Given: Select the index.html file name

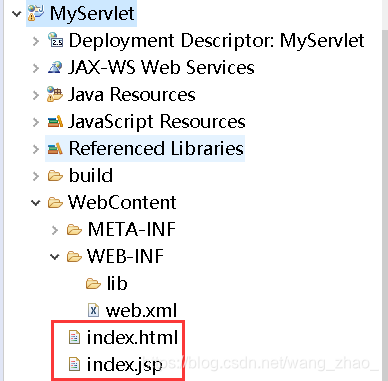Looking at the screenshot, I should (132, 337).
